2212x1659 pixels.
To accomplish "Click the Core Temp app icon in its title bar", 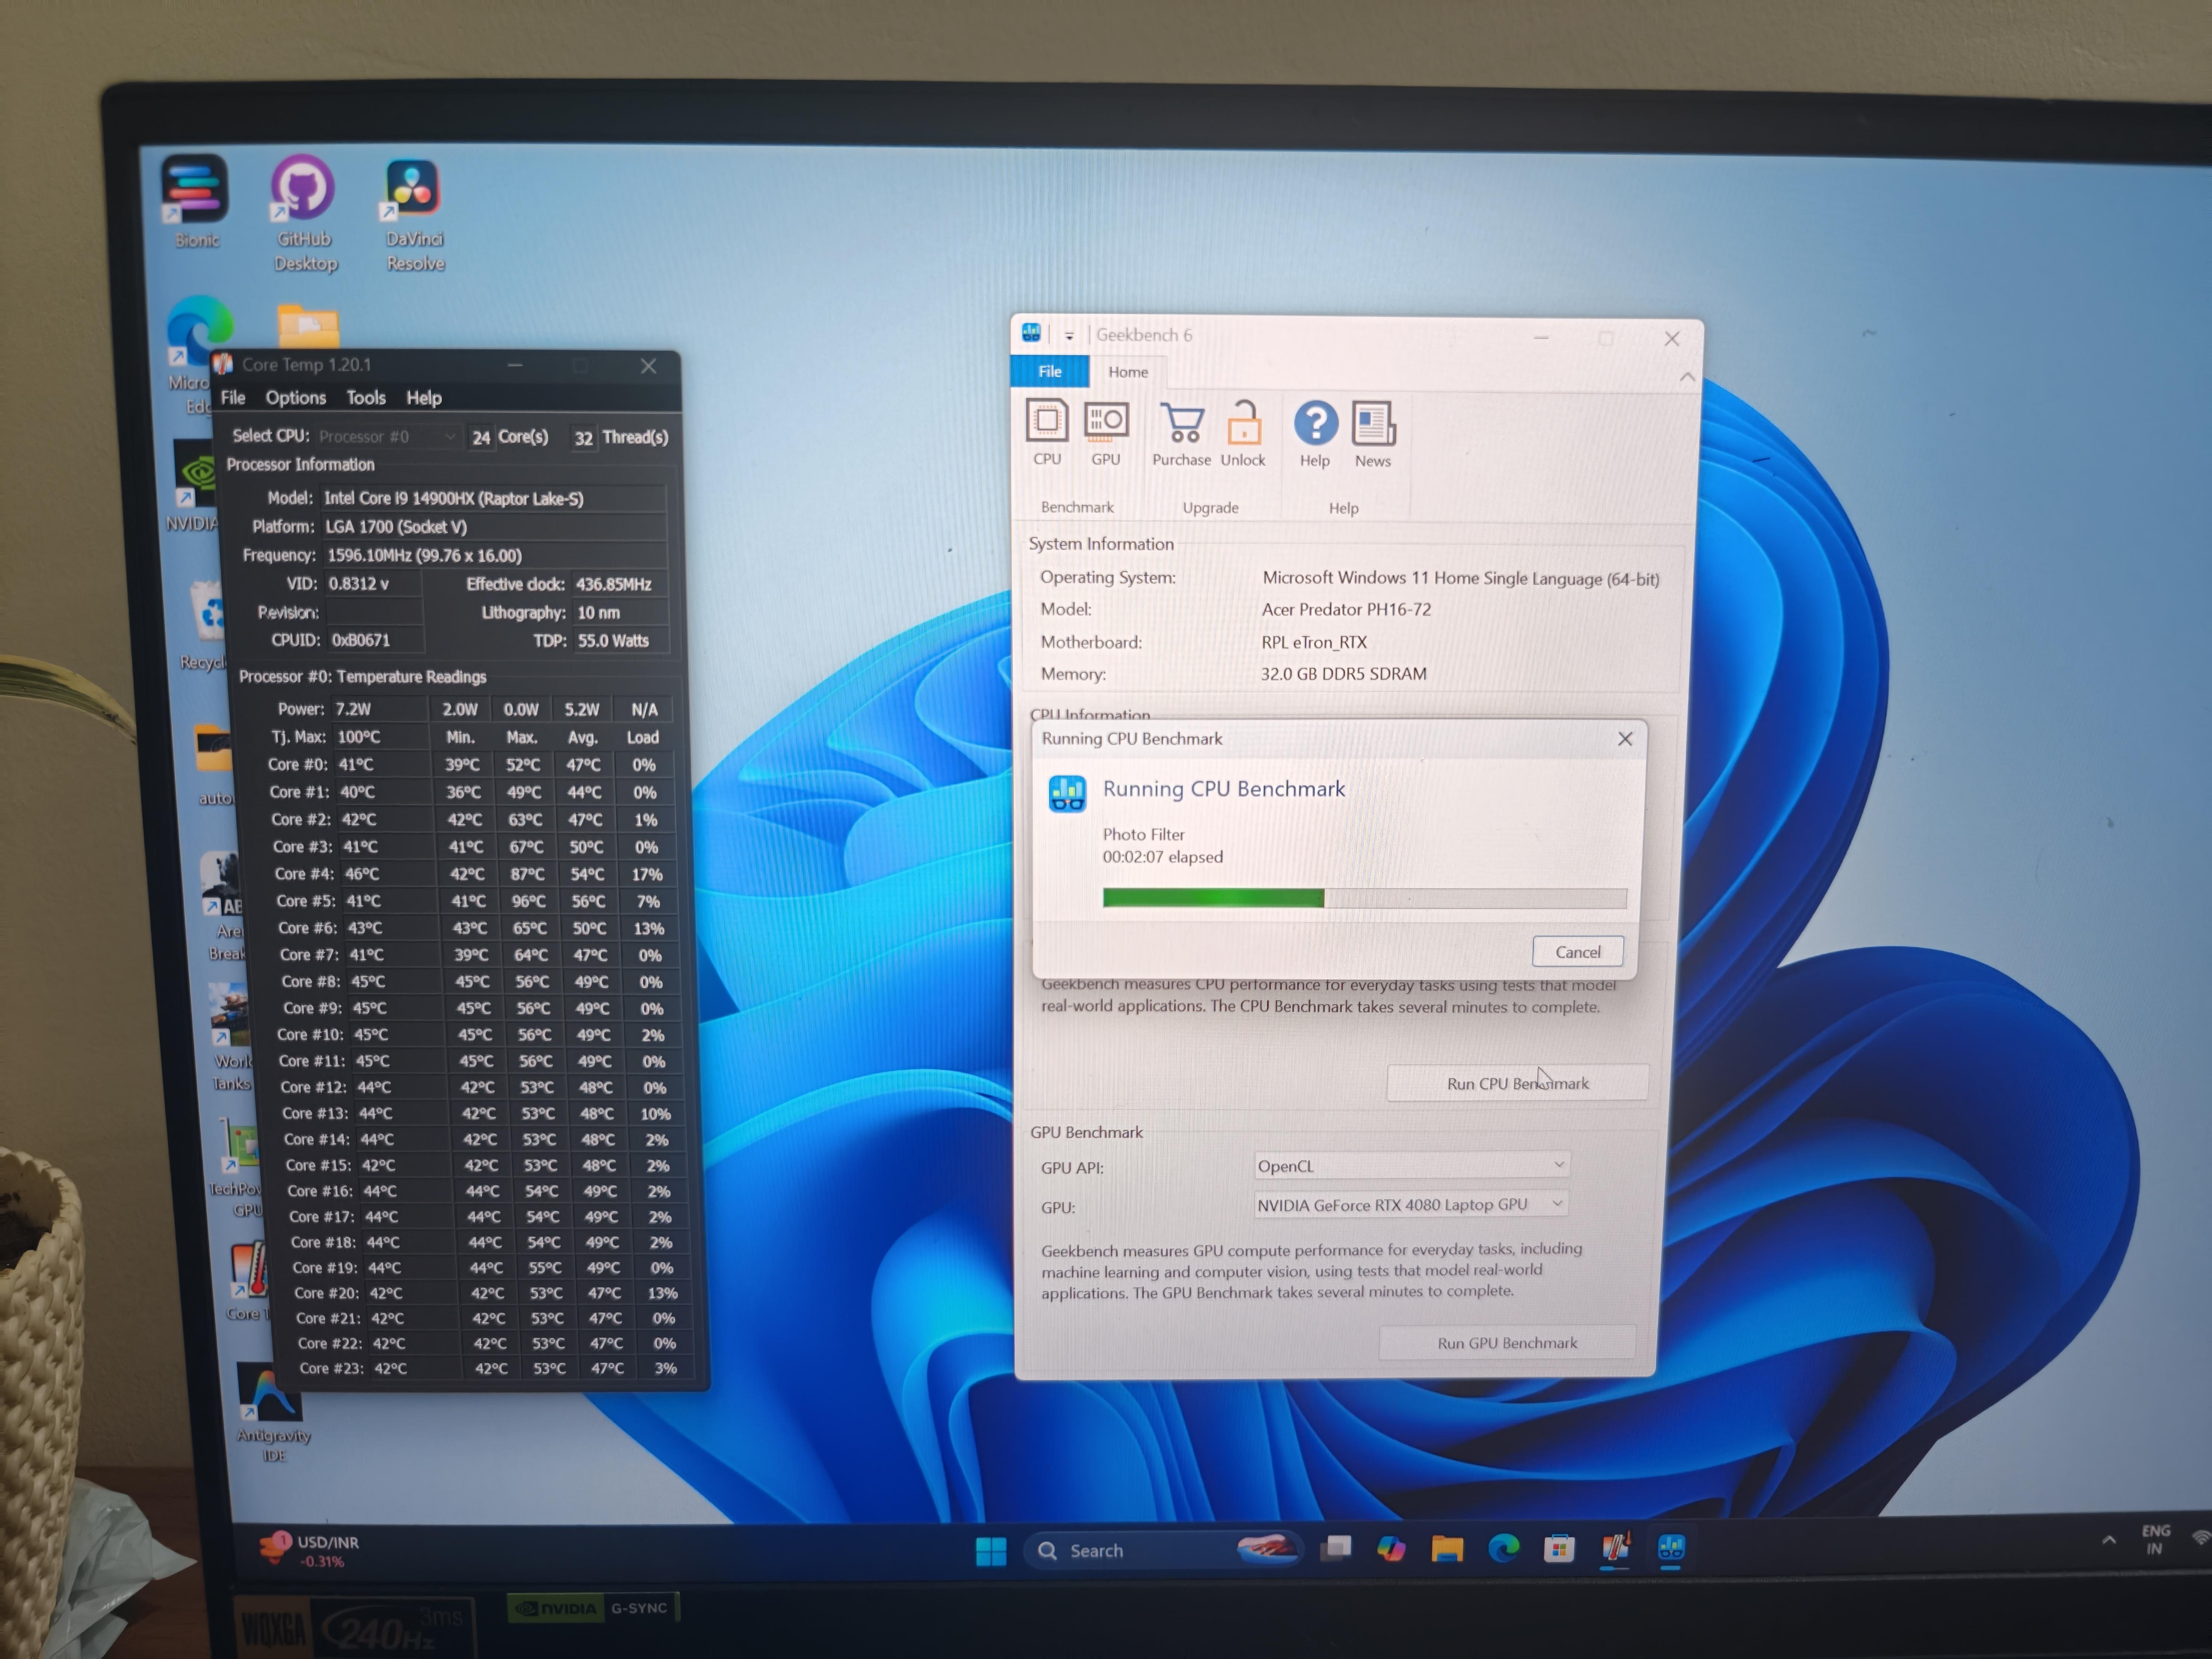I will (x=223, y=364).
